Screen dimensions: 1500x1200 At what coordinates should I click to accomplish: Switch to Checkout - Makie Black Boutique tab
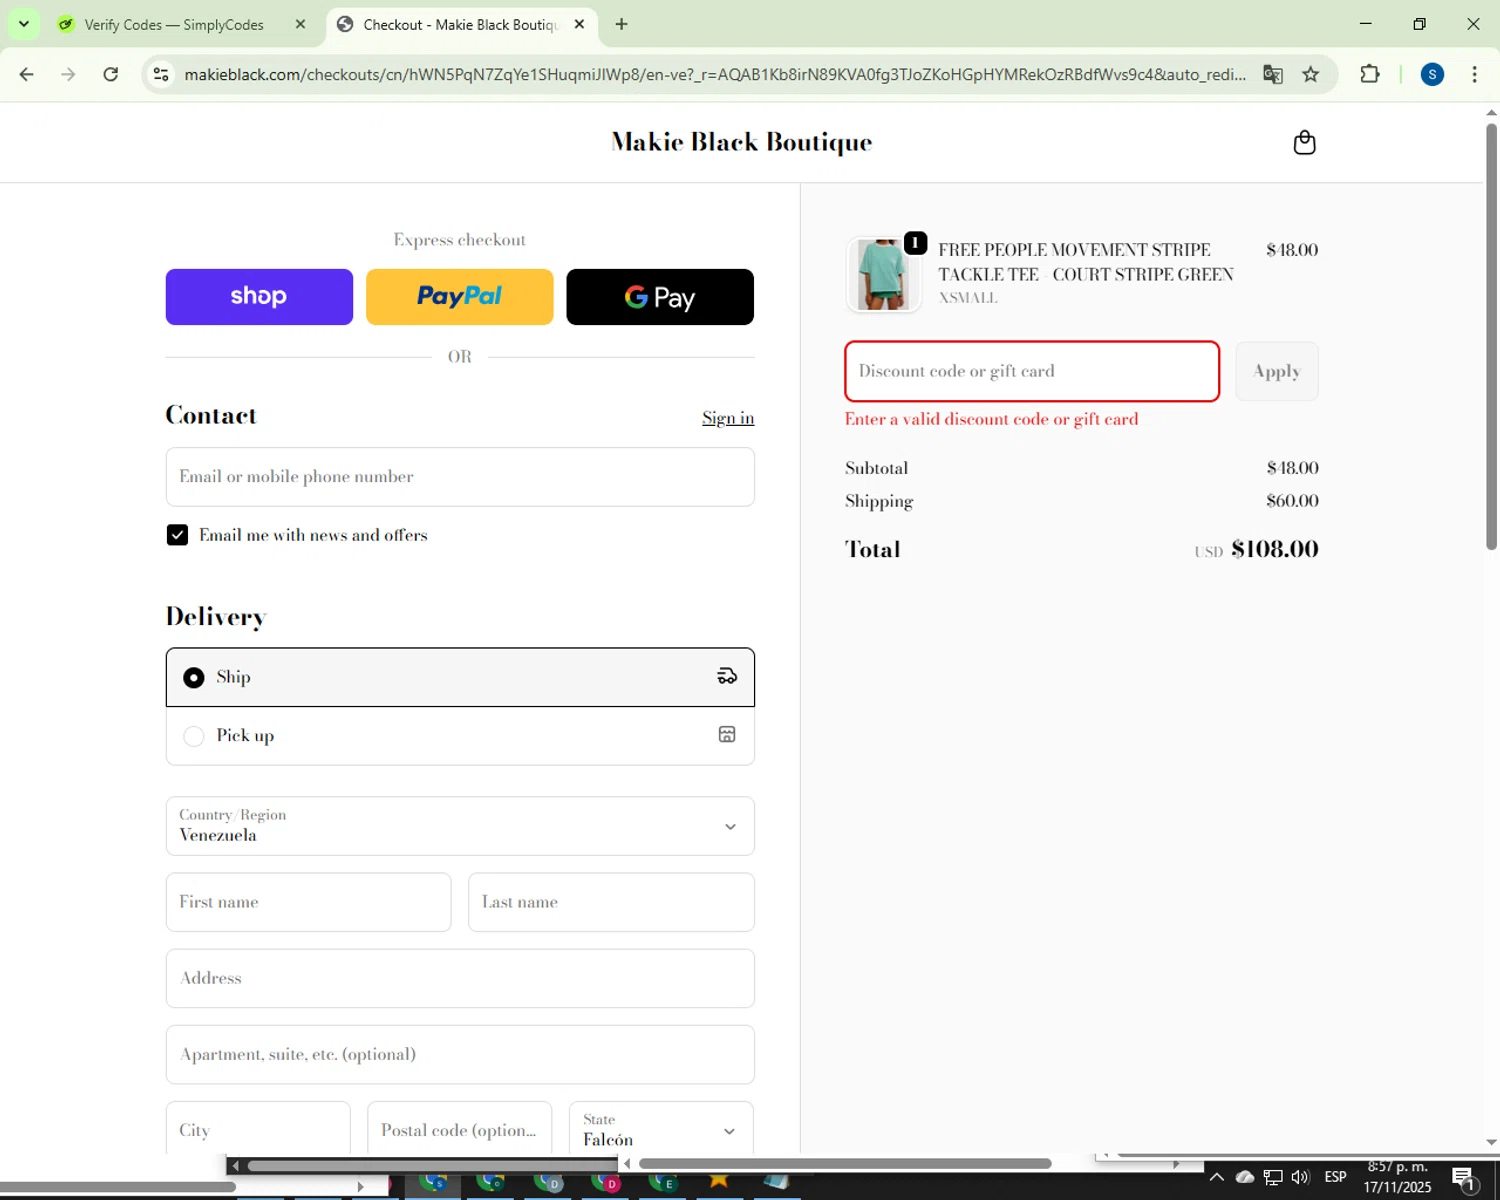[462, 24]
